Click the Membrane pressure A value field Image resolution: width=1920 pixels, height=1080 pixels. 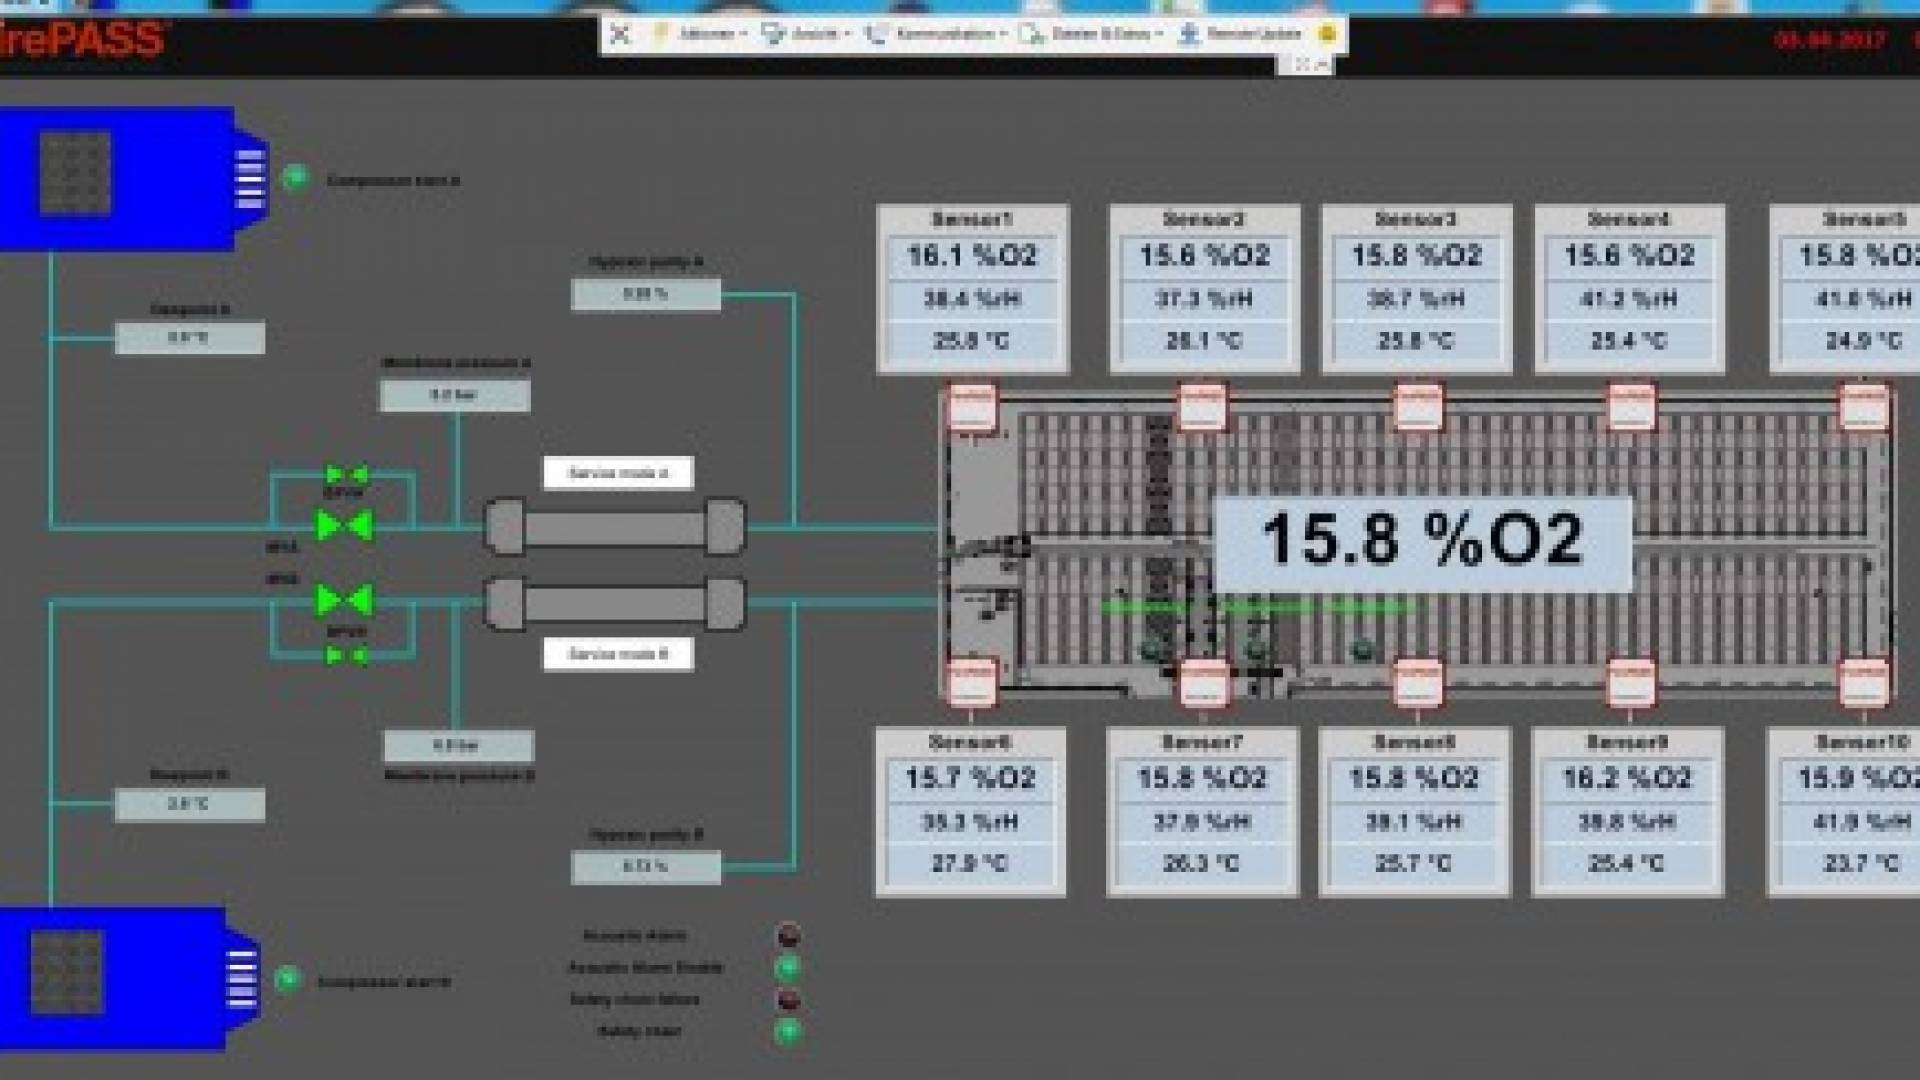pyautogui.click(x=454, y=395)
